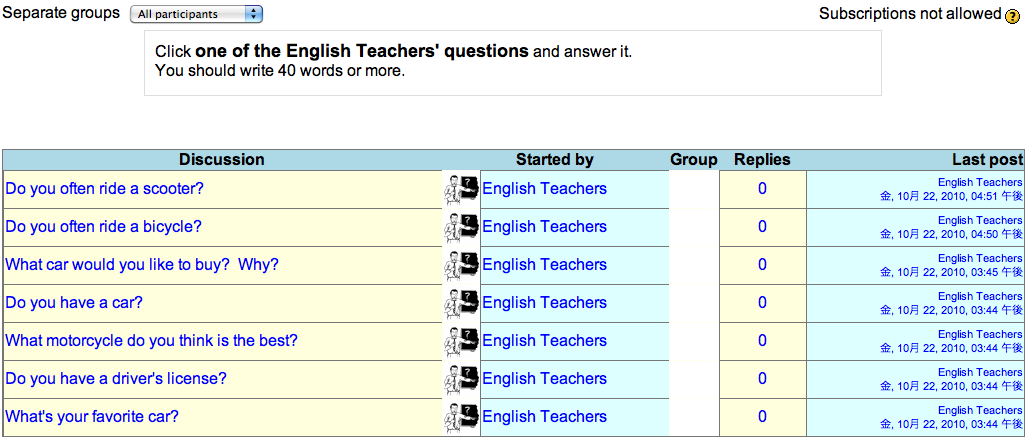Click teacher avatar in the bicycle discussion row
Image resolution: width=1029 pixels, height=441 pixels.
(x=461, y=228)
